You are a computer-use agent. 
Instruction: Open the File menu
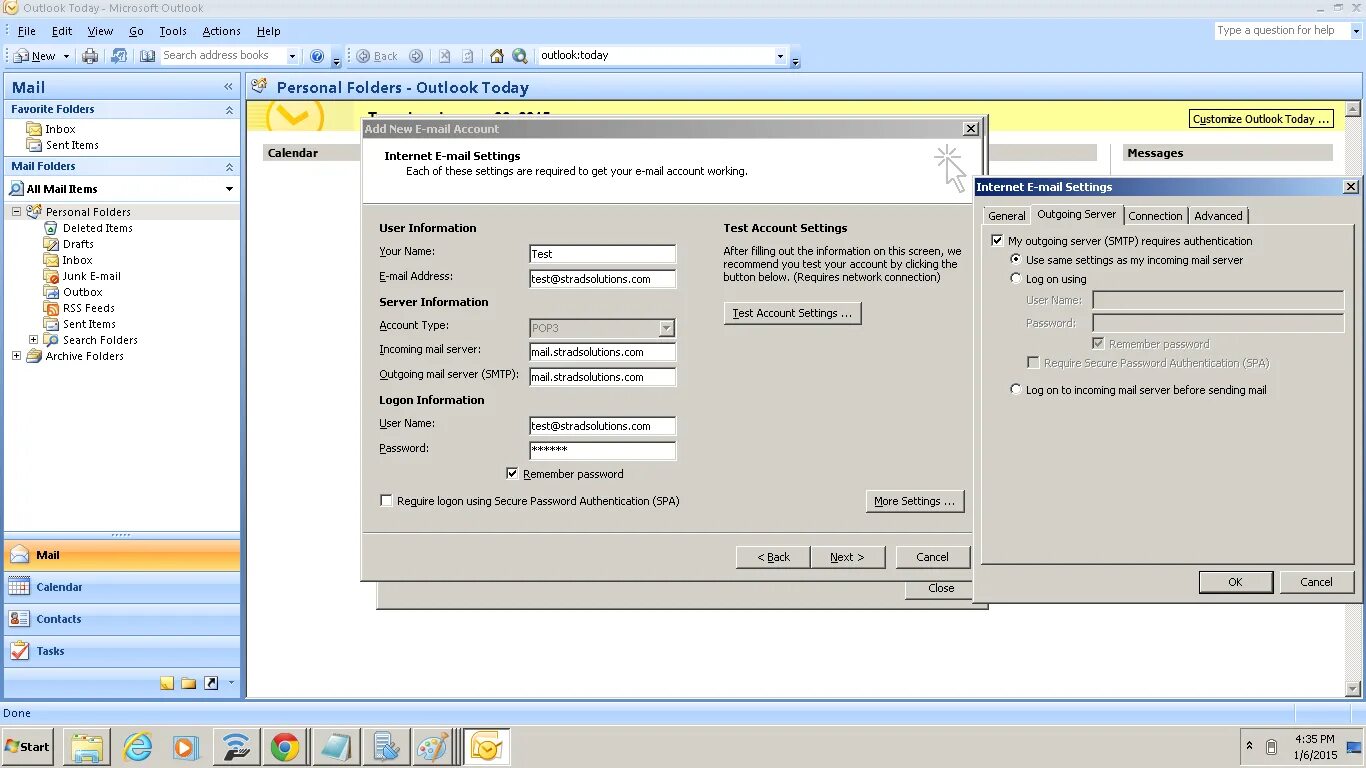click(27, 31)
